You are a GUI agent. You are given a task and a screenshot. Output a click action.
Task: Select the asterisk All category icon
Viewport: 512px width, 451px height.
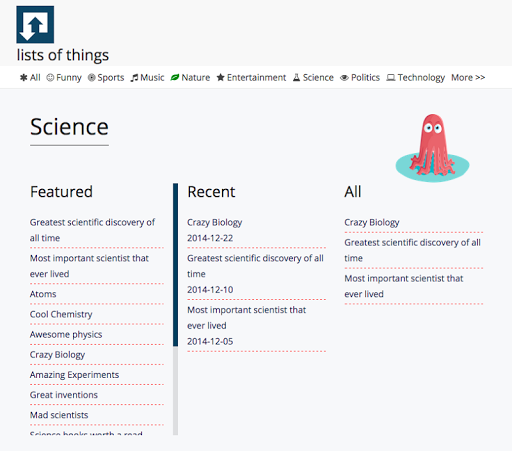click(24, 78)
